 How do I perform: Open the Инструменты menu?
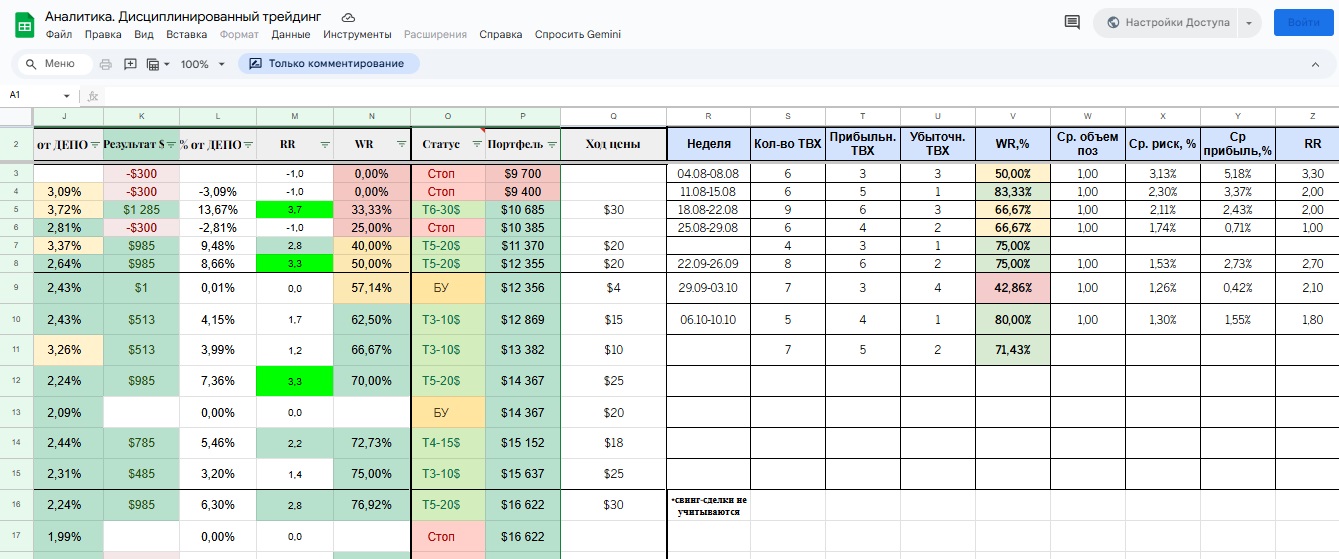[x=357, y=34]
